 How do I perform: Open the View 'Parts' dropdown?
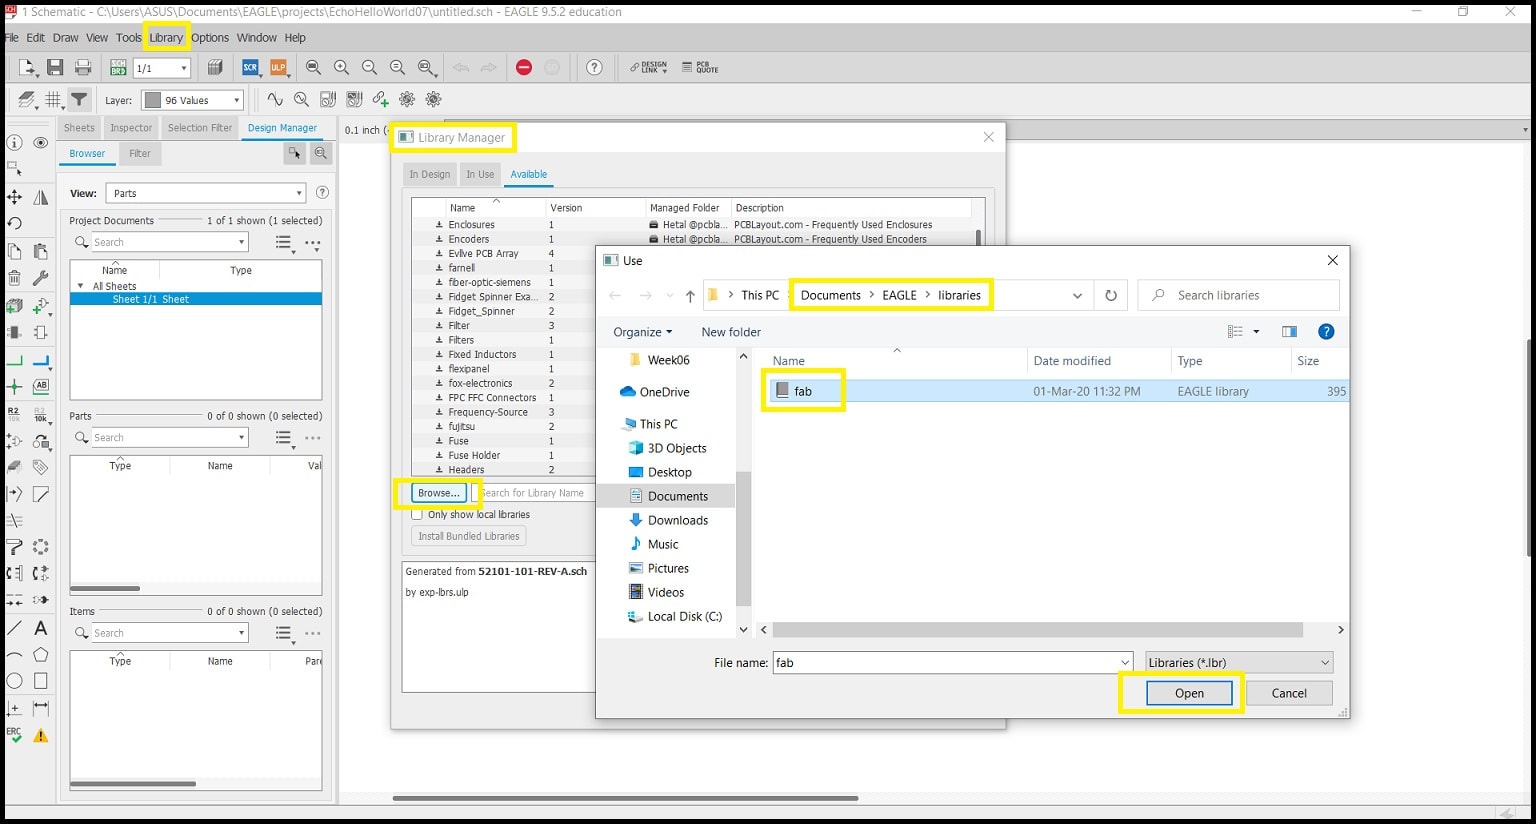click(206, 193)
